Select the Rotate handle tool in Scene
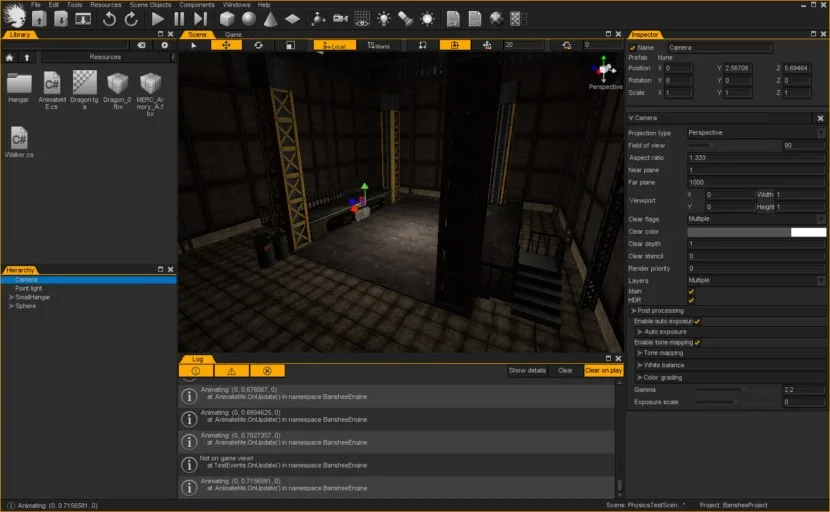 coord(258,45)
